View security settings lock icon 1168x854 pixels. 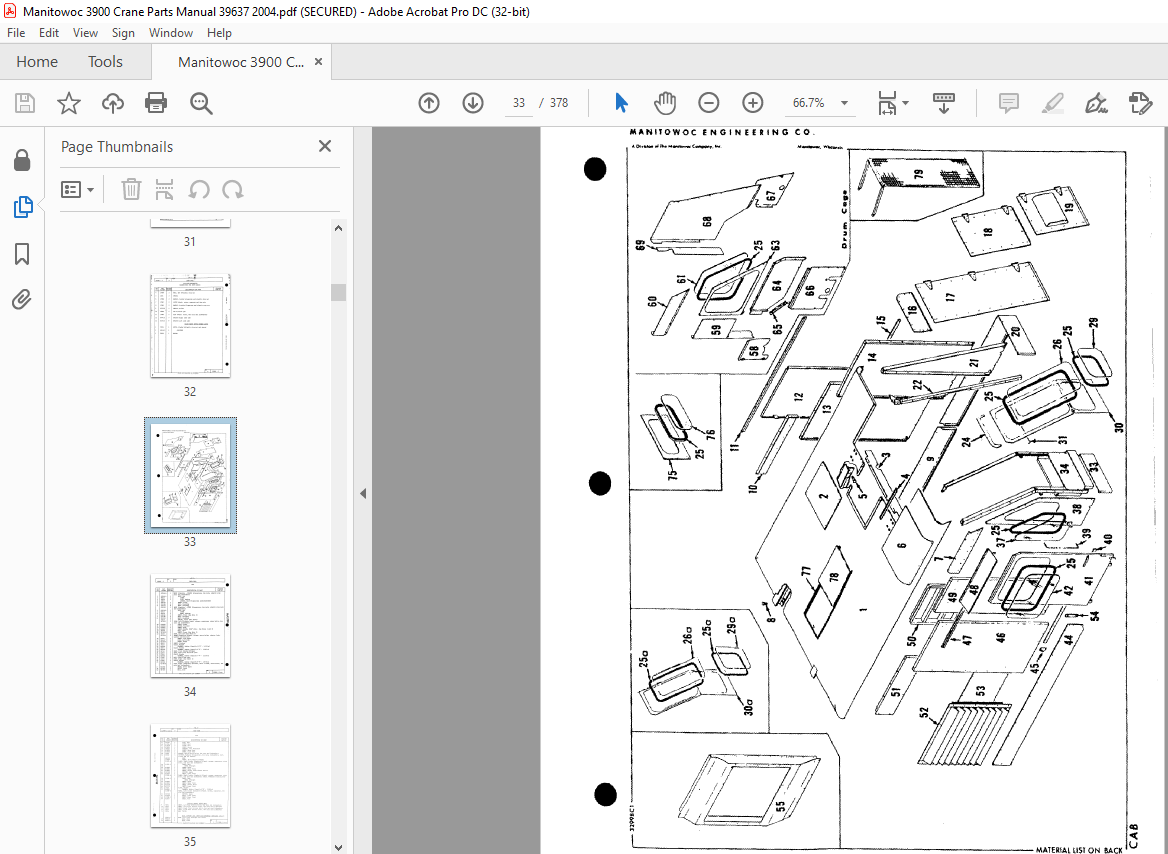click(22, 159)
